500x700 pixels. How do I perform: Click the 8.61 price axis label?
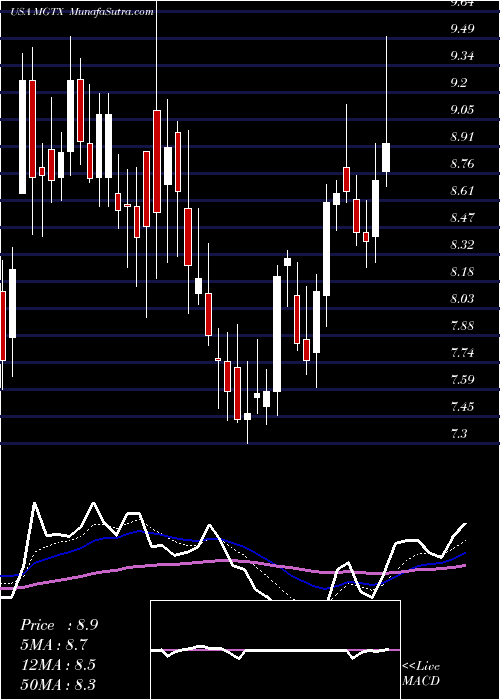(x=462, y=191)
